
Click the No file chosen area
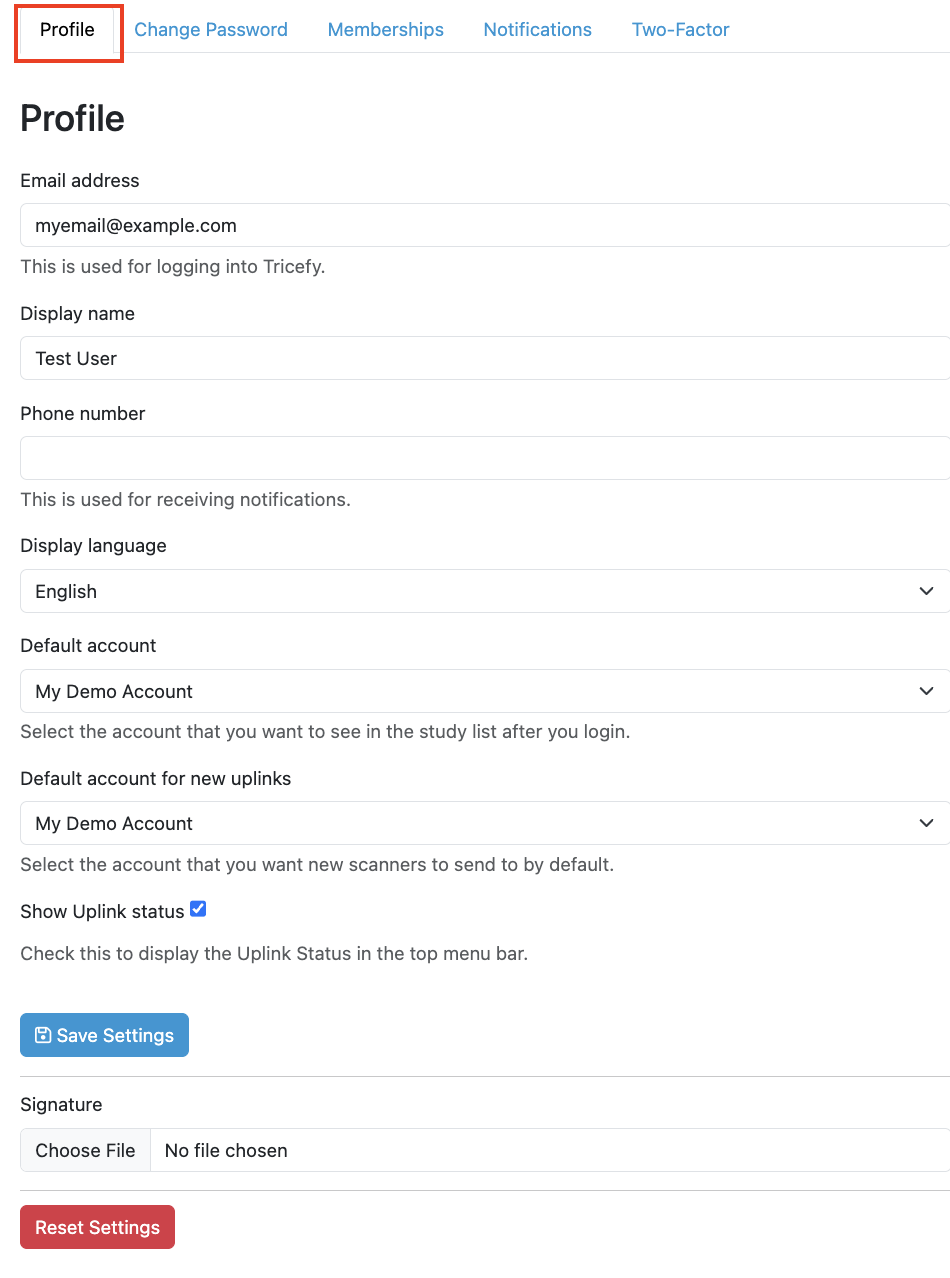(226, 1150)
